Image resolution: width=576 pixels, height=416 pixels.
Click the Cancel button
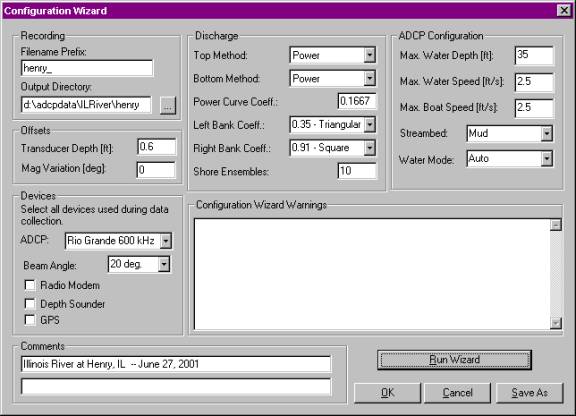[x=457, y=393]
